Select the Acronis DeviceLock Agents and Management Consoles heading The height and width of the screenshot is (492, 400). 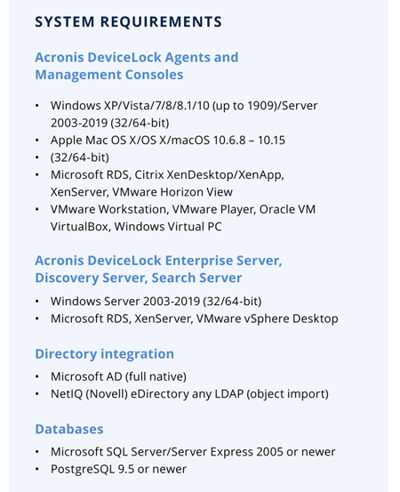[x=137, y=66]
